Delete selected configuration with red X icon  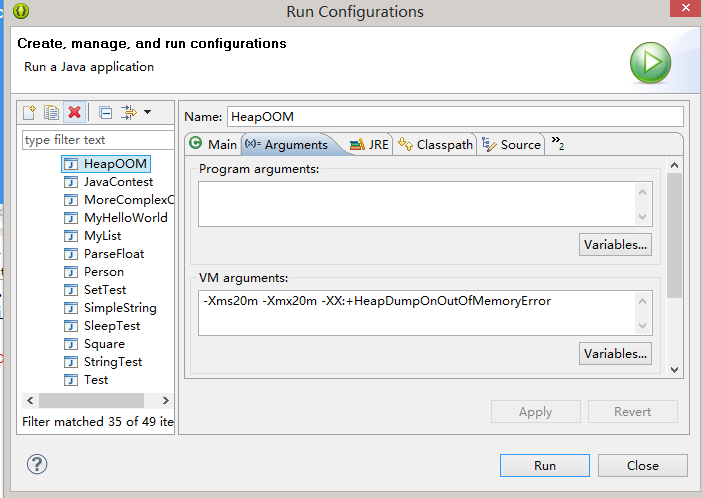[x=74, y=112]
